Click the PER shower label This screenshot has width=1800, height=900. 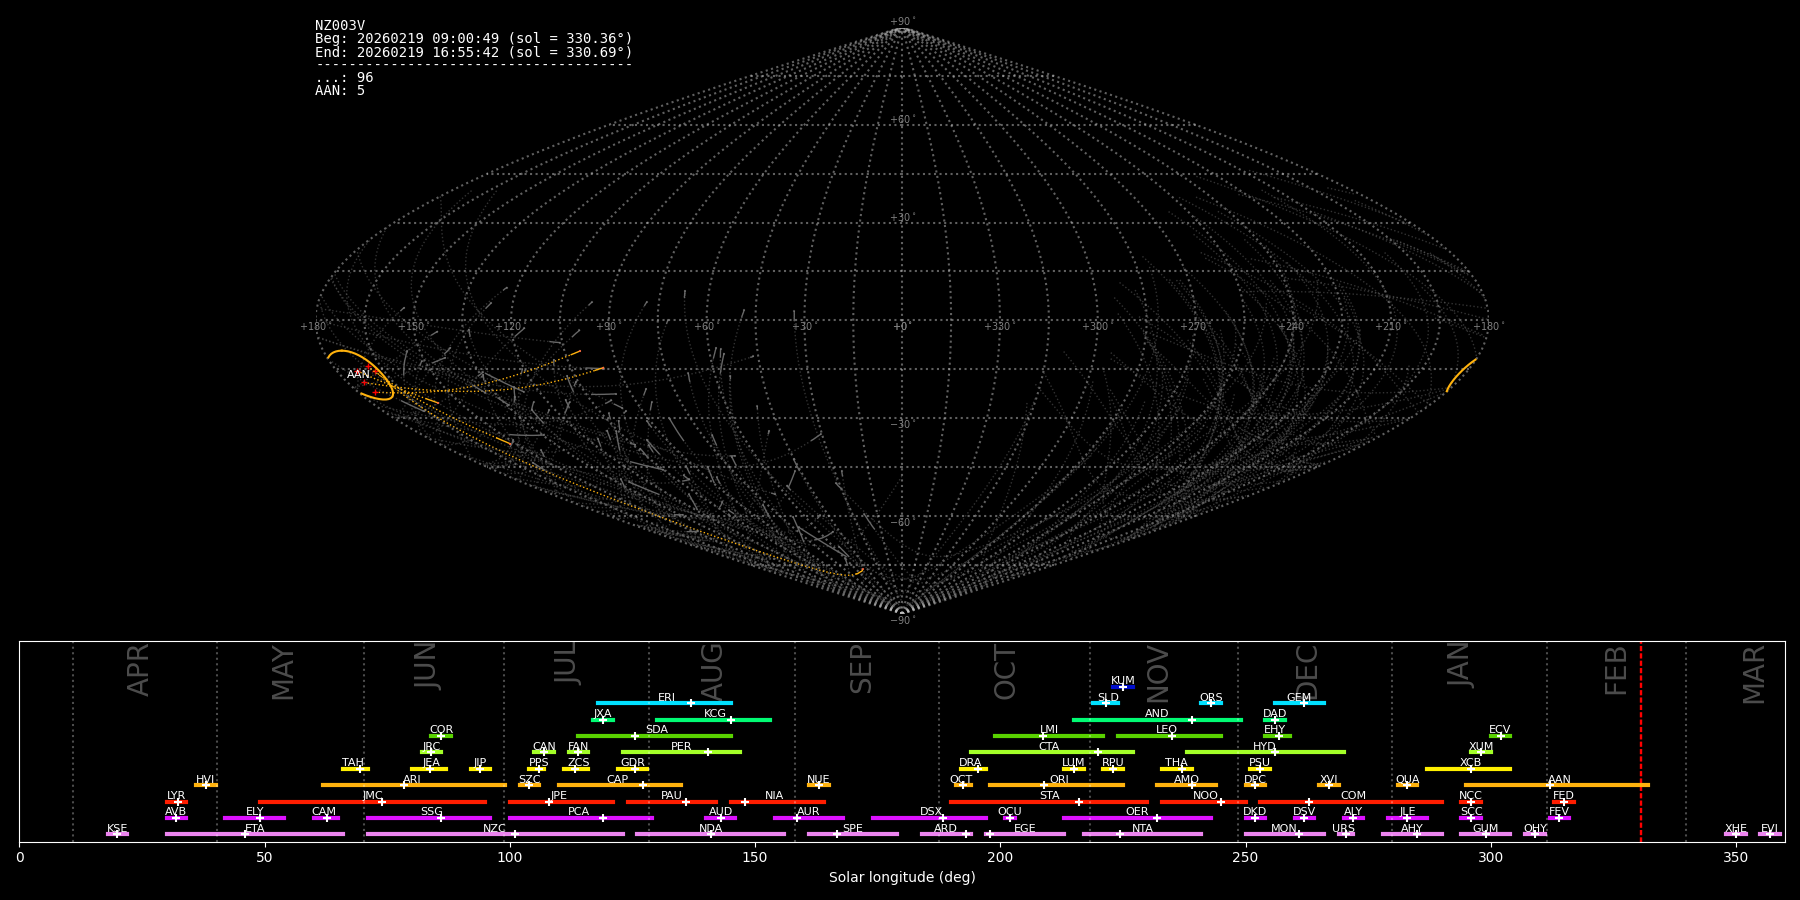coord(681,747)
